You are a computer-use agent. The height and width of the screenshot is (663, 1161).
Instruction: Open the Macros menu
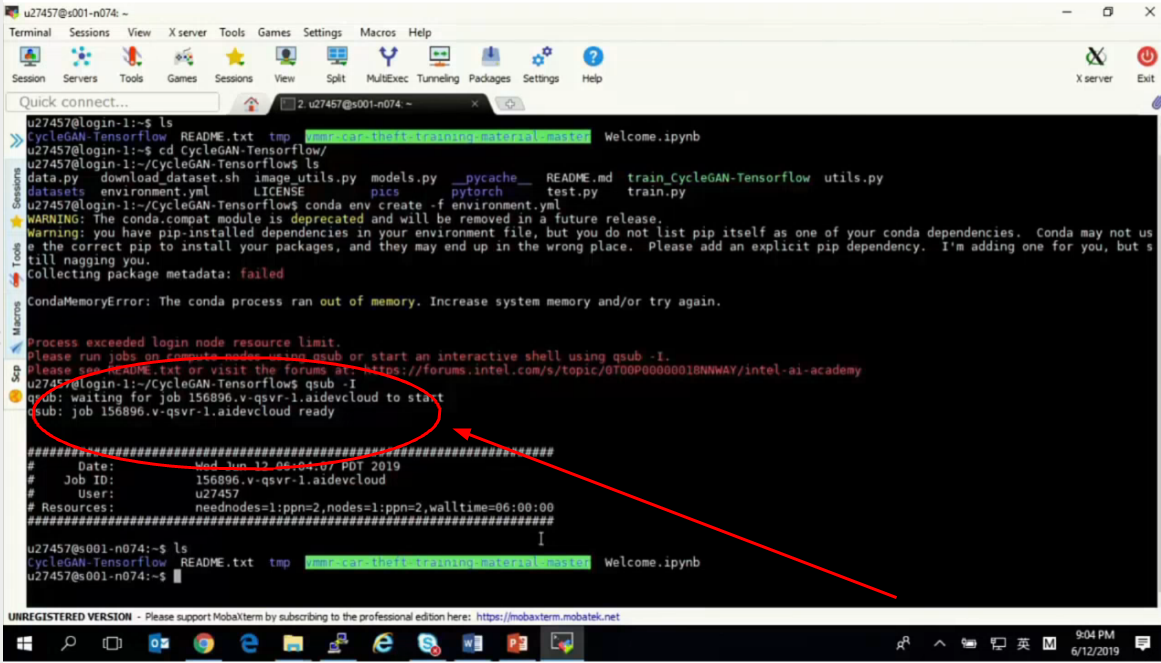tap(378, 33)
